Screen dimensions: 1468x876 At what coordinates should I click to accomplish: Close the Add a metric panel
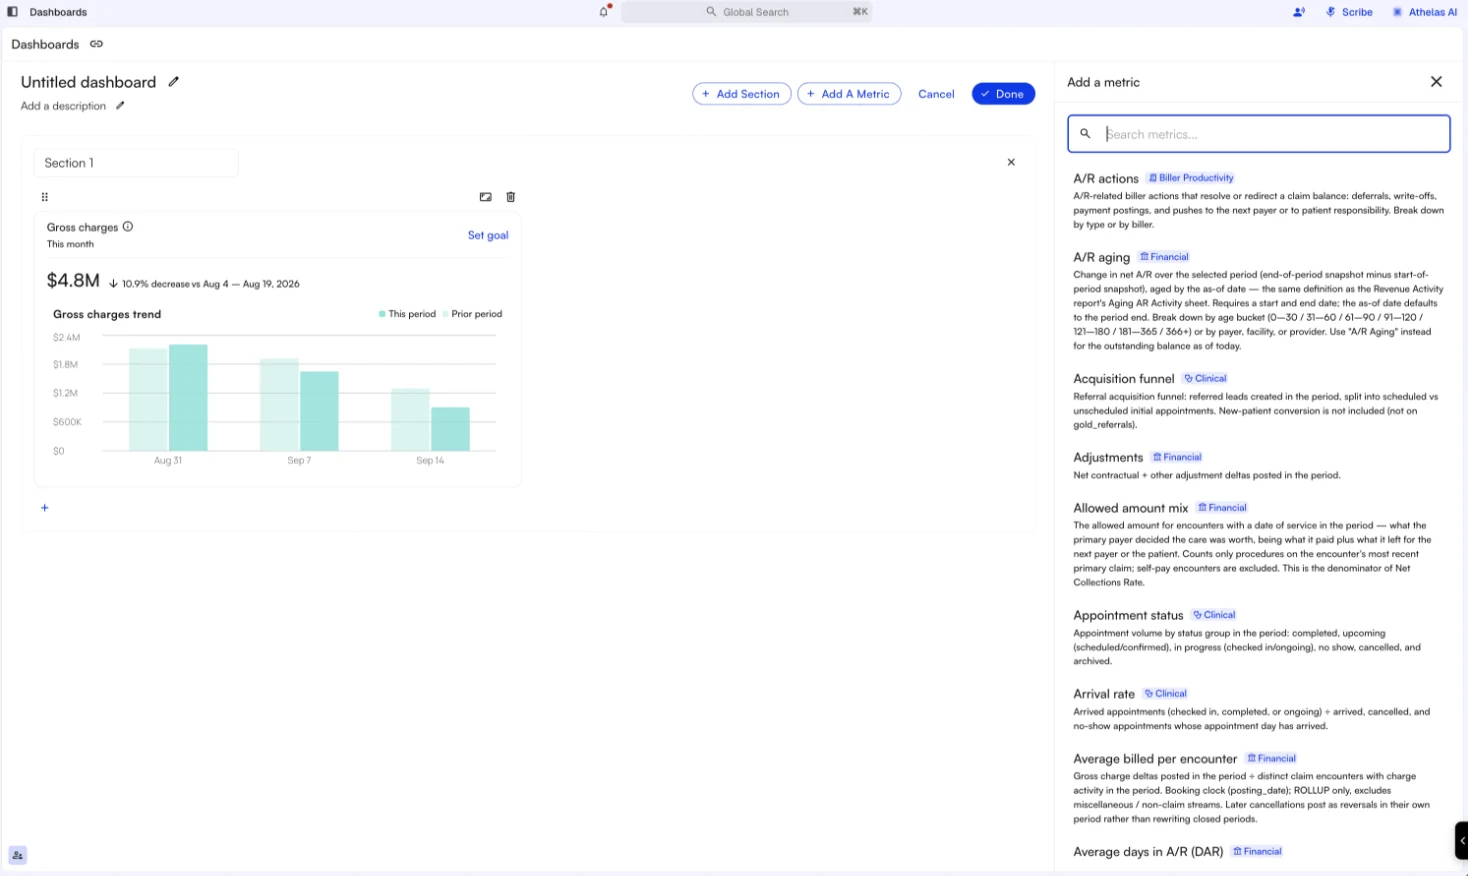pos(1436,82)
